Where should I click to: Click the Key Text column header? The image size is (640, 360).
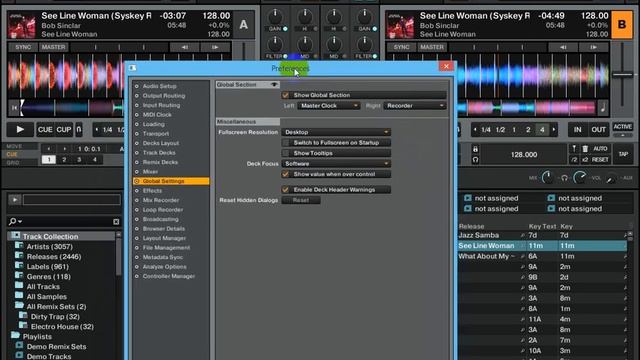click(x=542, y=226)
